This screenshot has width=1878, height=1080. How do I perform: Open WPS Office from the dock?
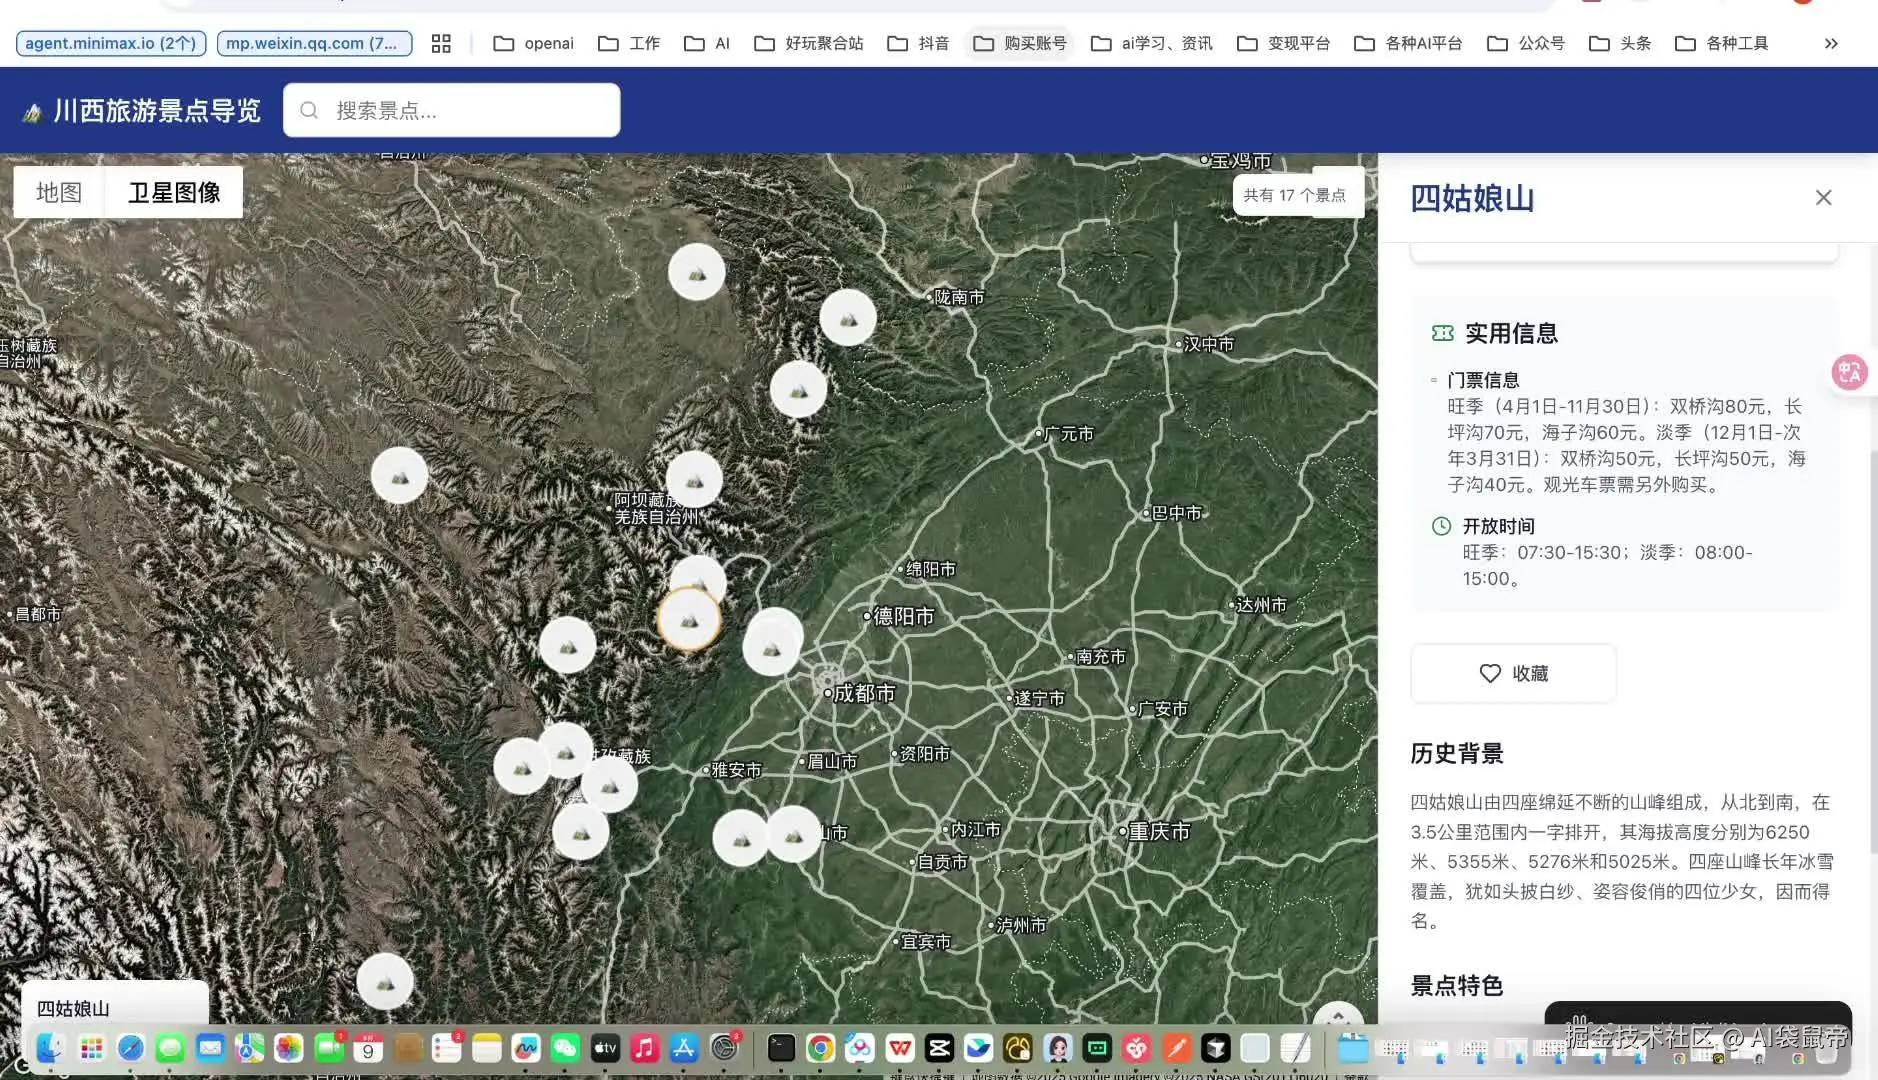(x=900, y=1047)
